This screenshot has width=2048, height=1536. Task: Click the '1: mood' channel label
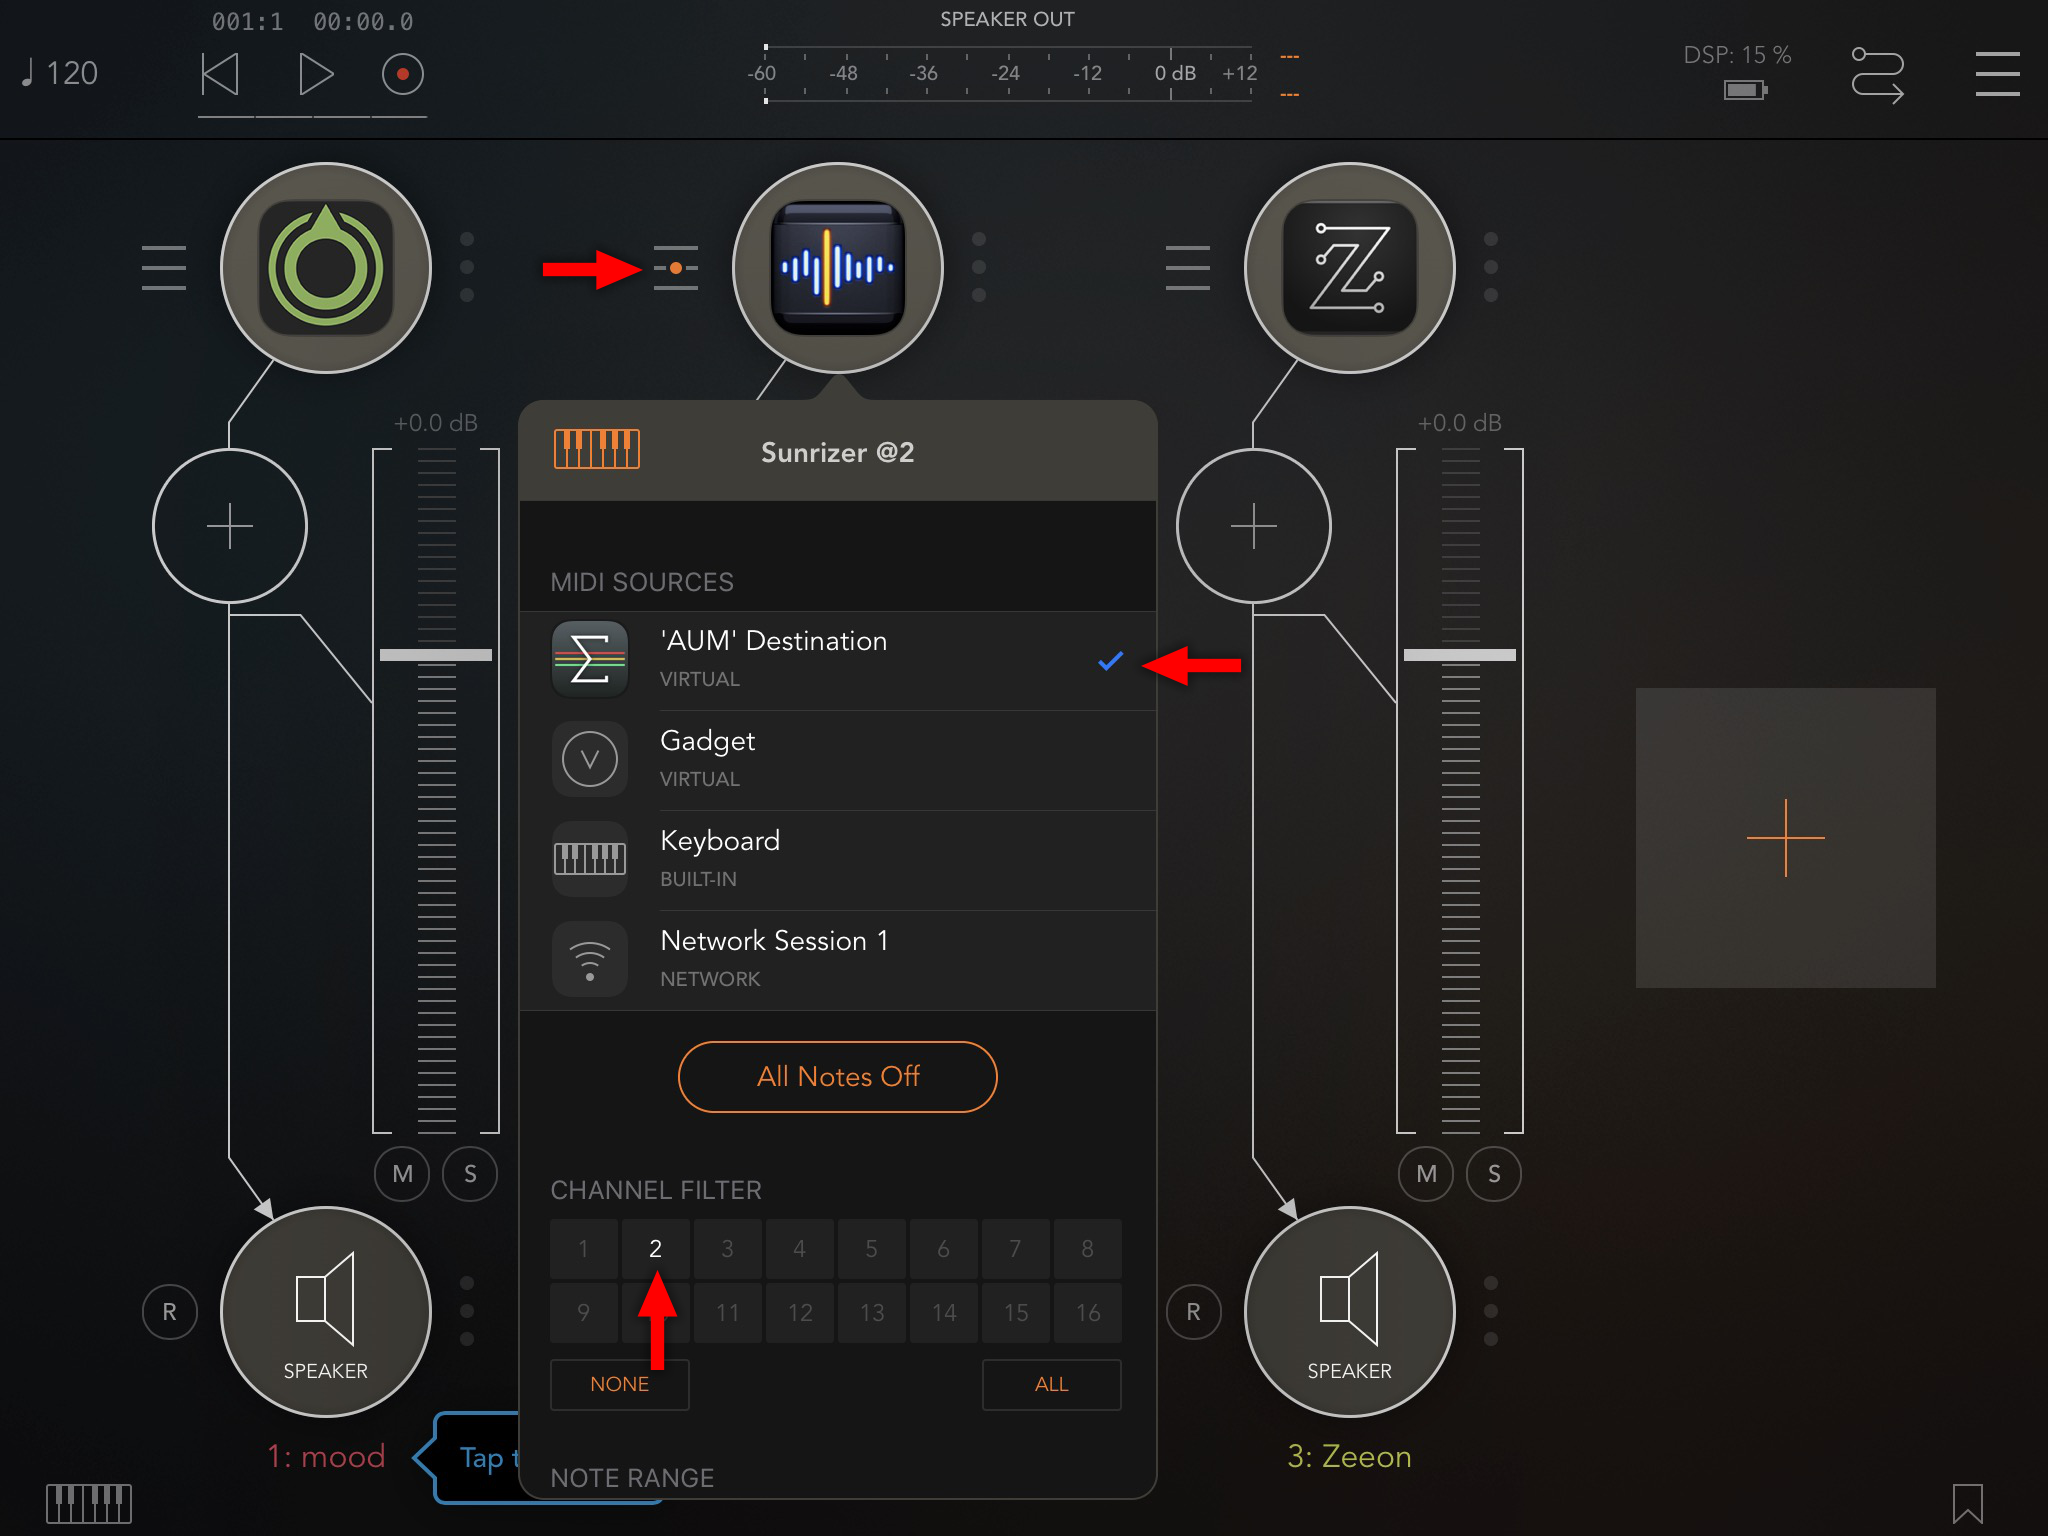pyautogui.click(x=326, y=1456)
